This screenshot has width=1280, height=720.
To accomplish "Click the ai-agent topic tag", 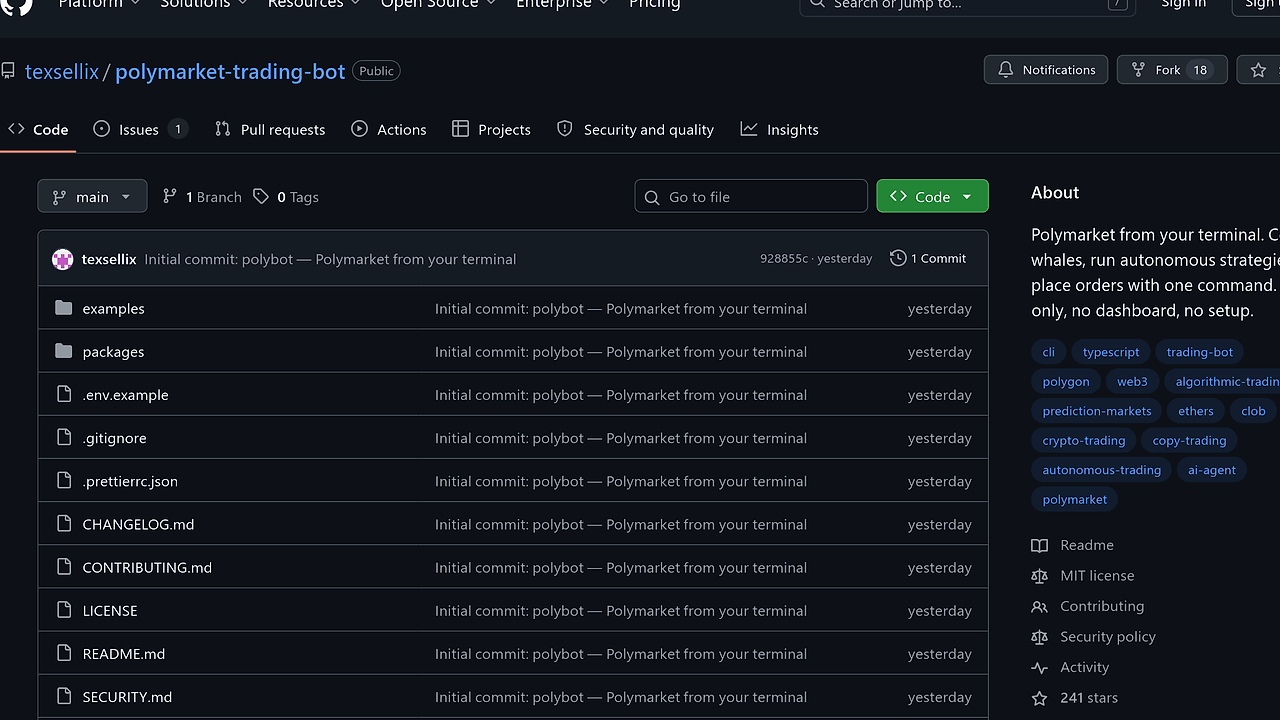I will coord(1212,470).
